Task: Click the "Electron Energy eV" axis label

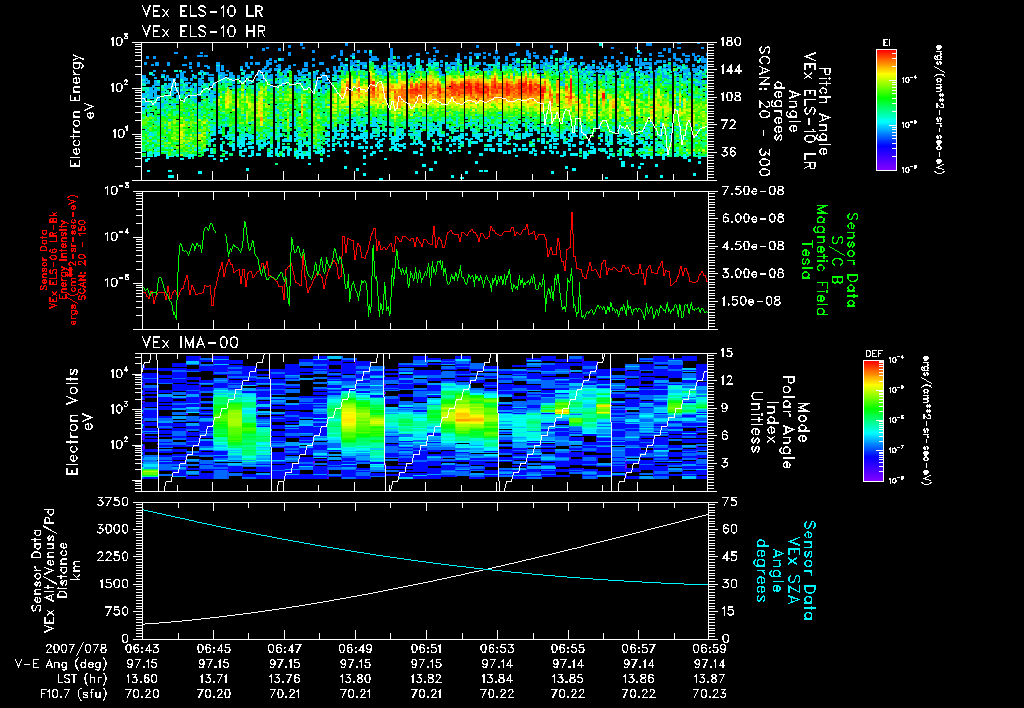Action: pyautogui.click(x=83, y=111)
